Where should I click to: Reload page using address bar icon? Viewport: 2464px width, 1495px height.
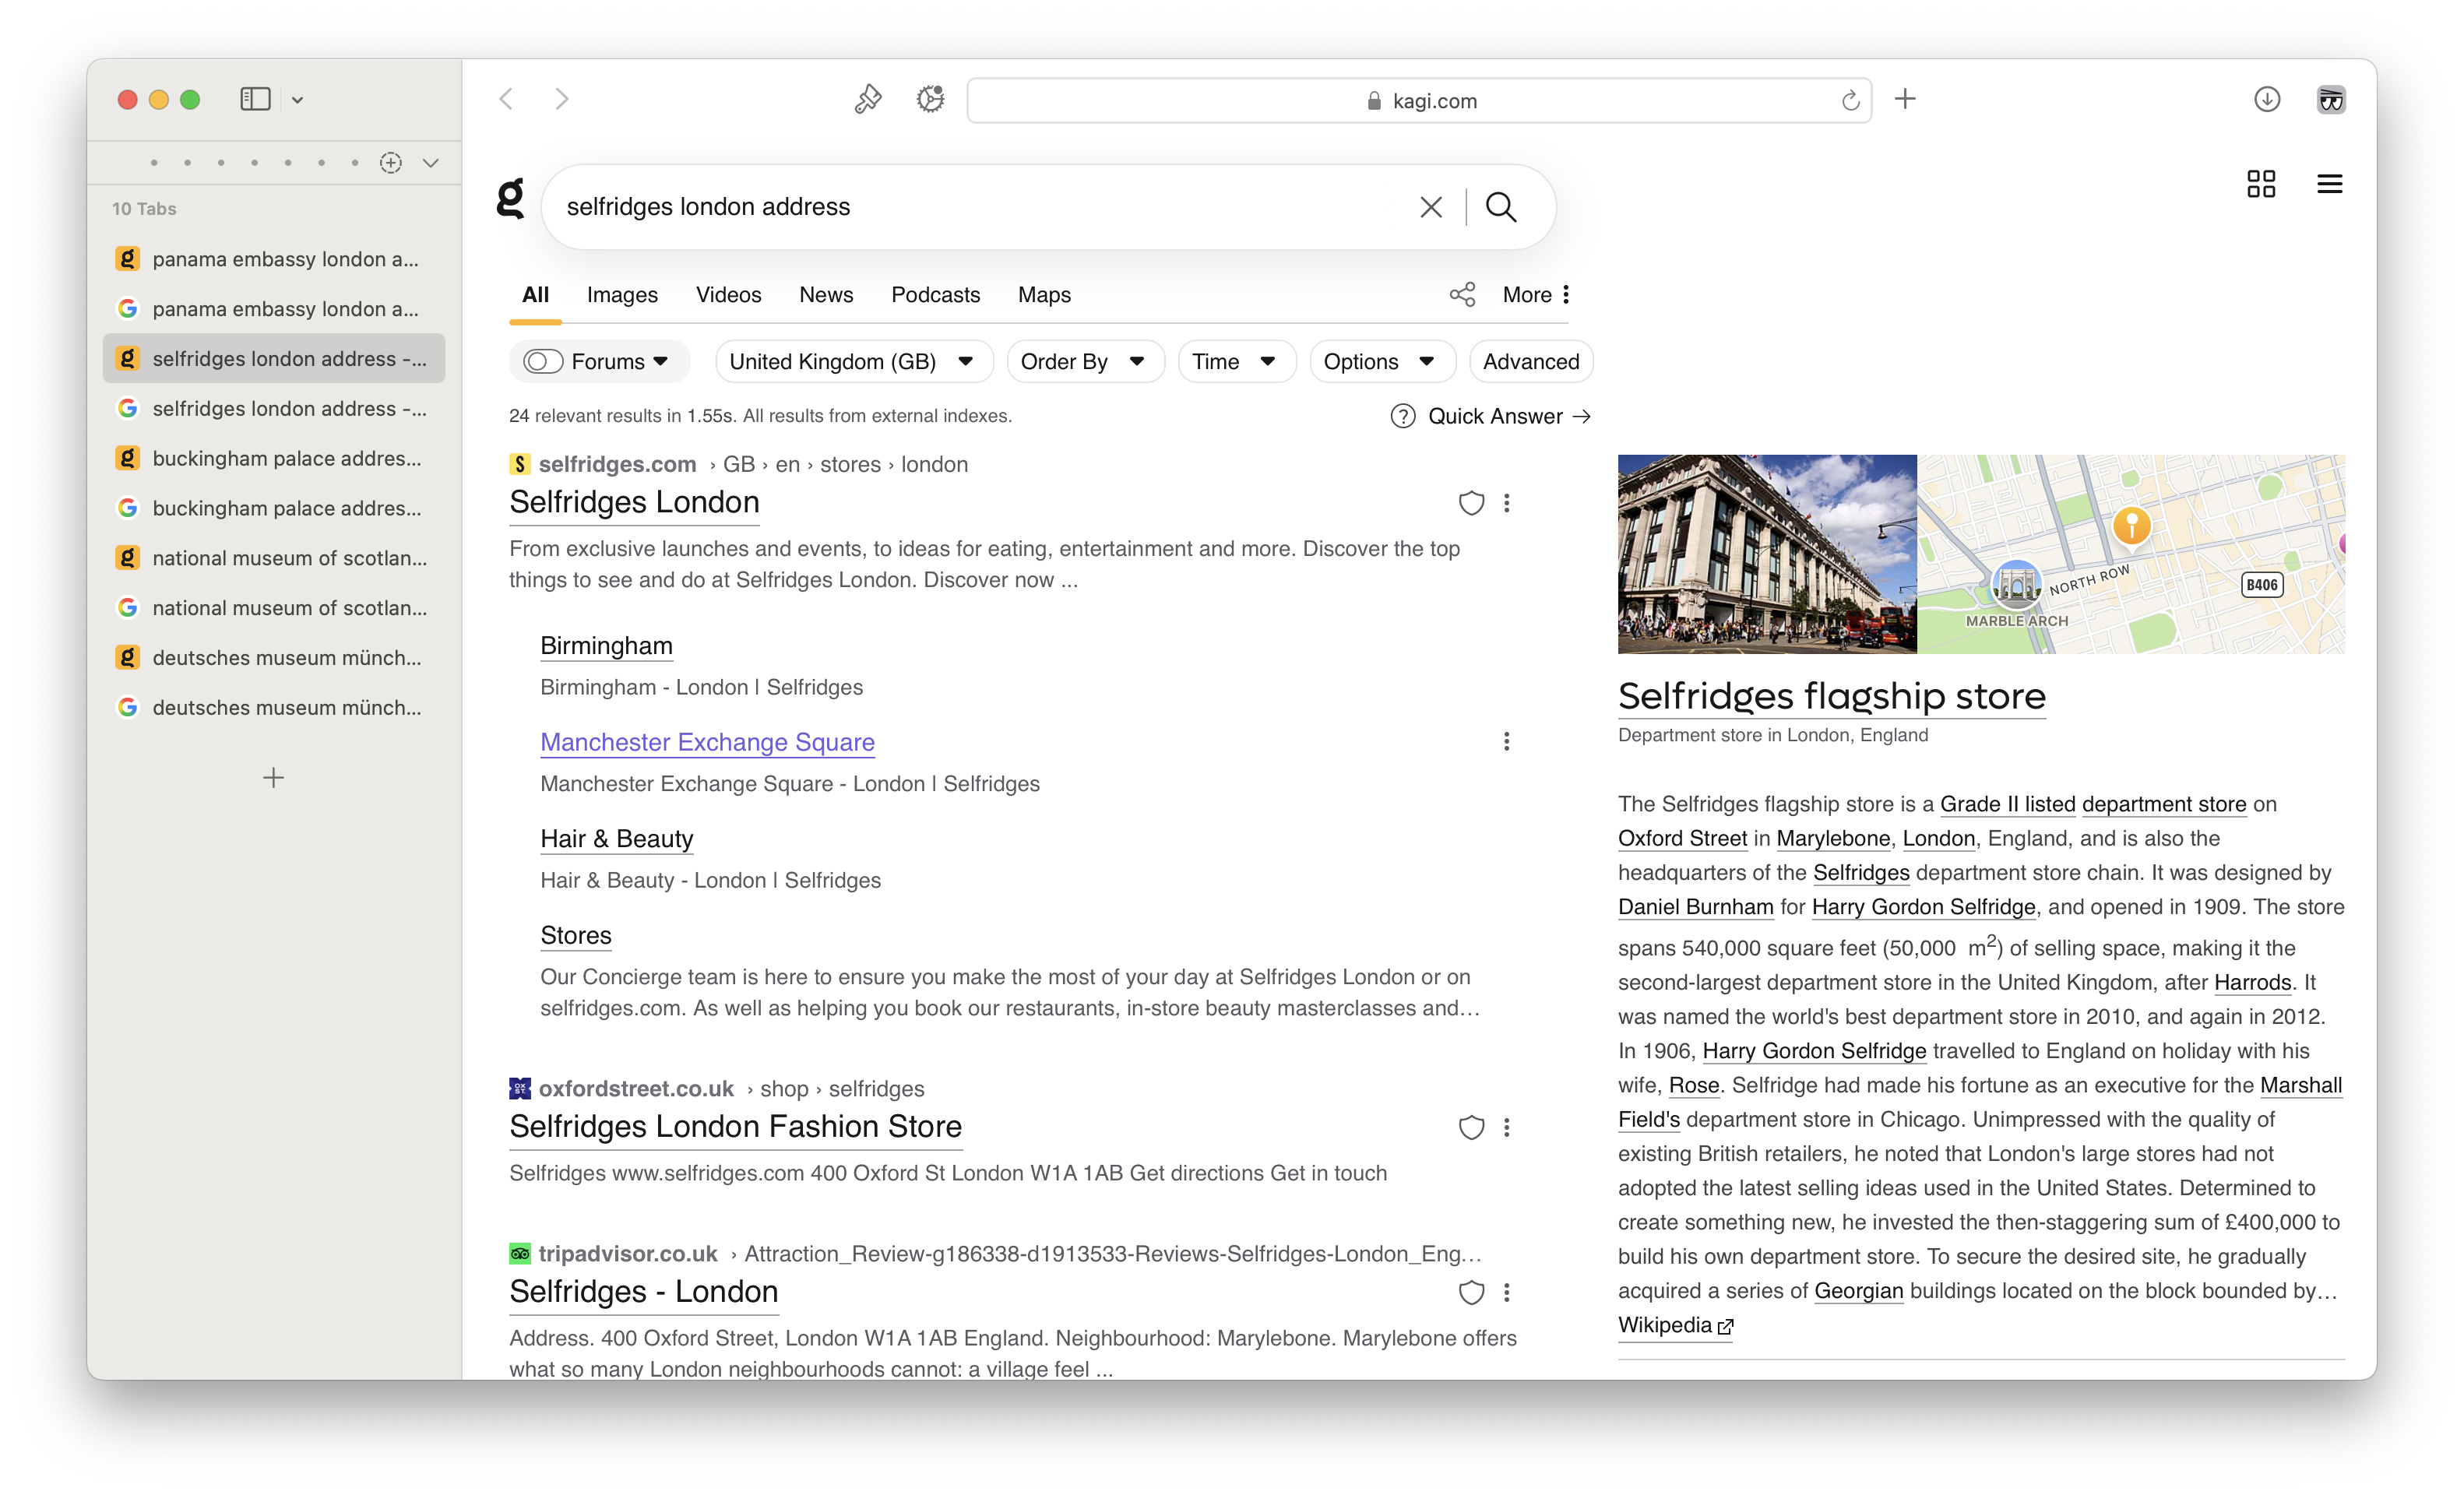coord(1850,100)
